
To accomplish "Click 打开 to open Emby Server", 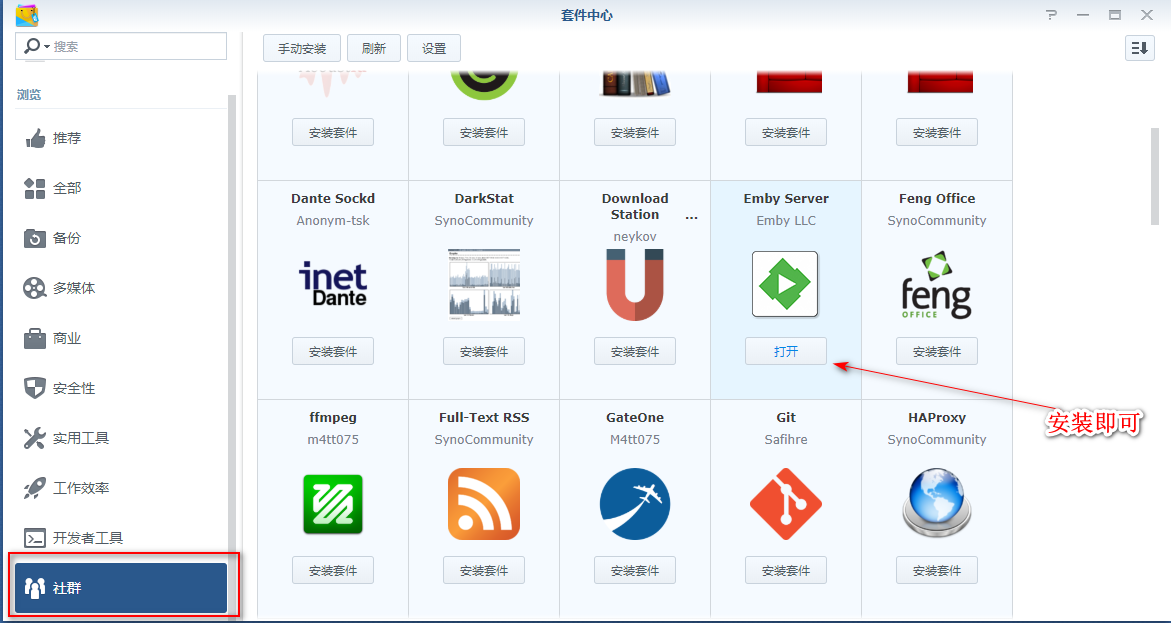I will click(x=786, y=351).
